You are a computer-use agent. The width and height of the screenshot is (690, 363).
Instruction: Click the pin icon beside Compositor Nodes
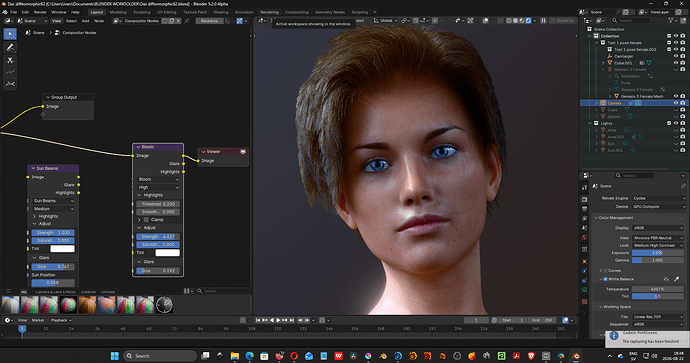pyautogui.click(x=187, y=21)
